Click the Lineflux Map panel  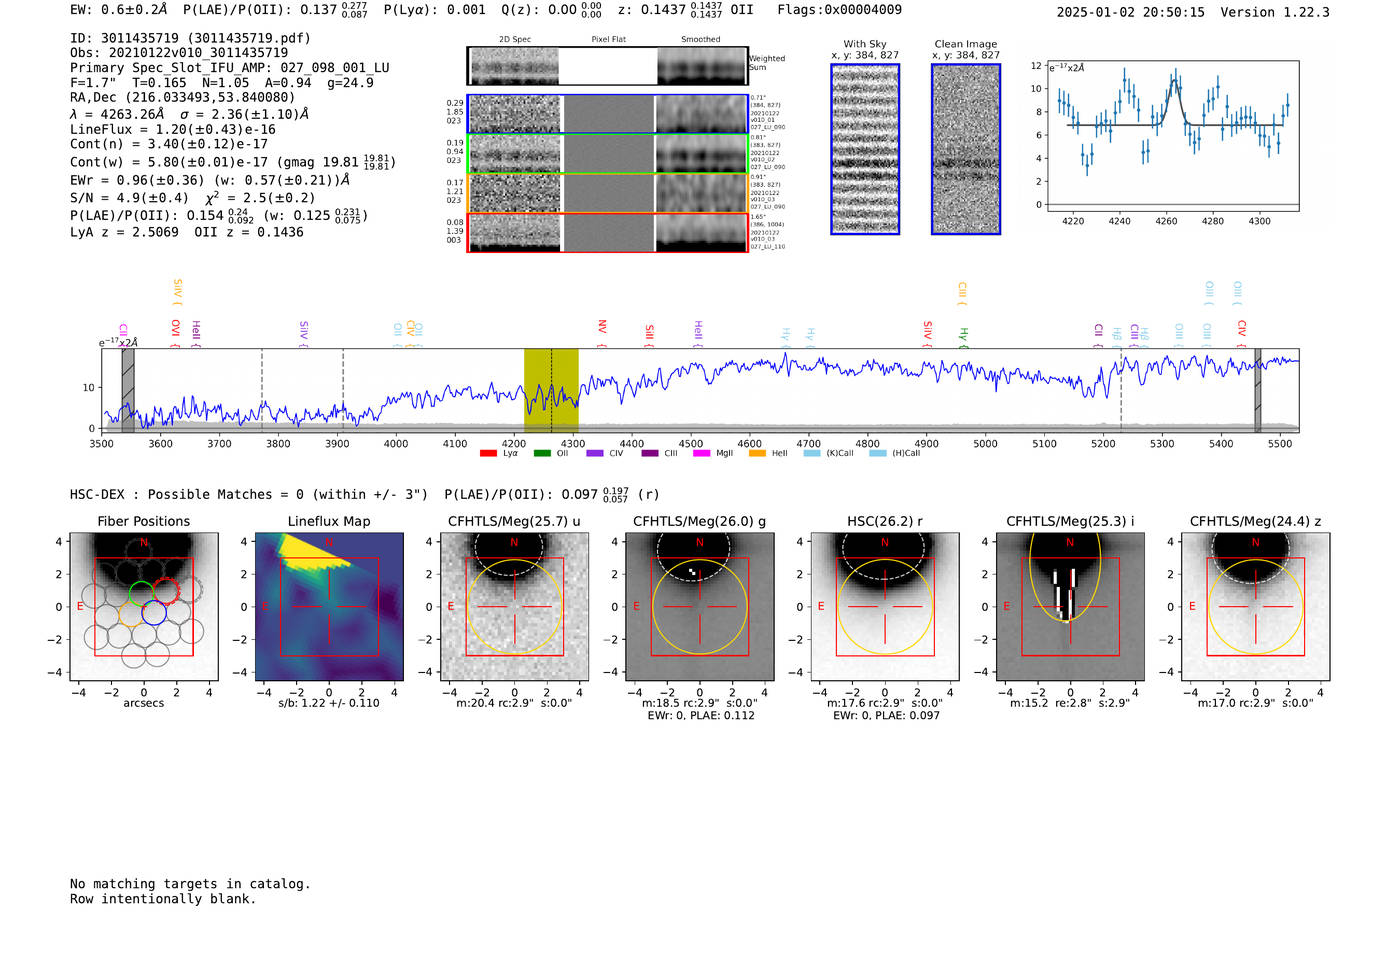point(329,606)
